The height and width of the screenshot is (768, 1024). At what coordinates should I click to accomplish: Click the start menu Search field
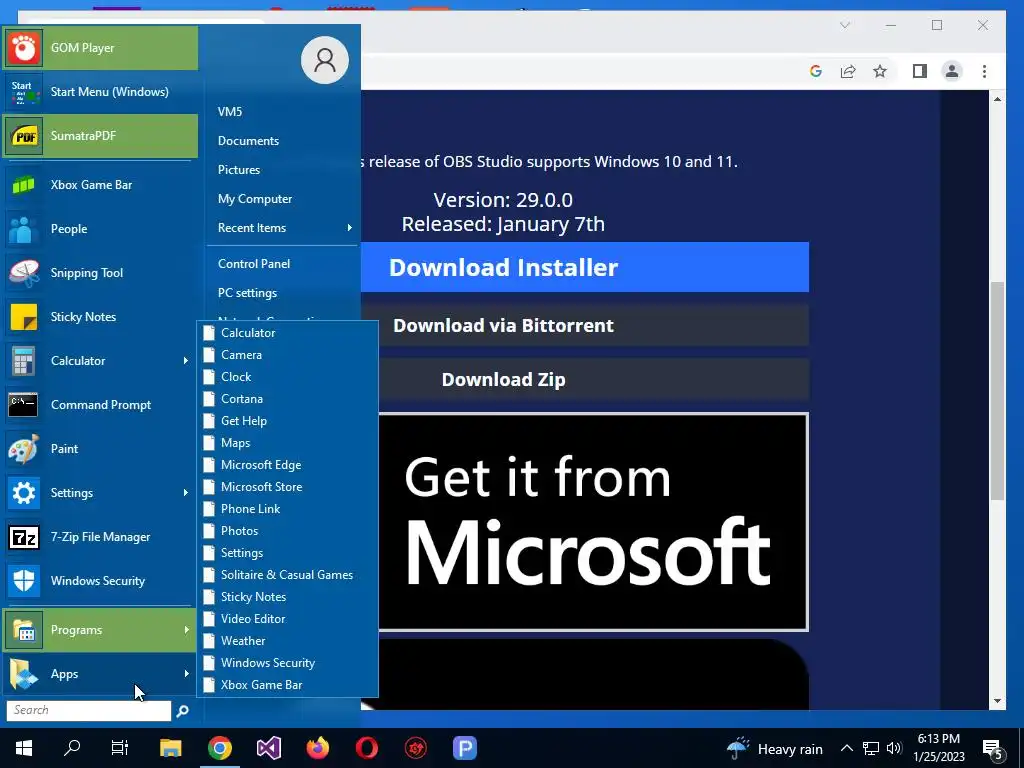coord(89,711)
